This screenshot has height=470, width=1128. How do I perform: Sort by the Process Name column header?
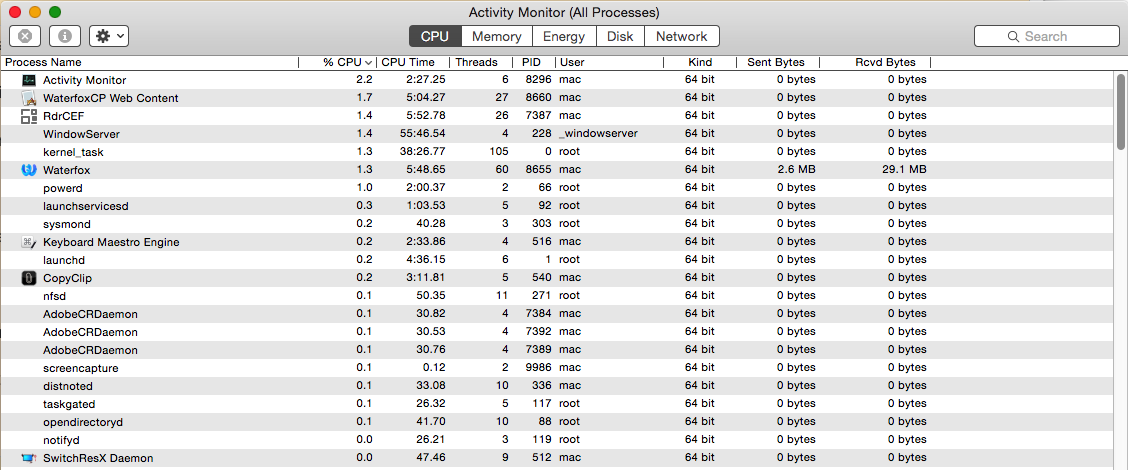[x=150, y=63]
